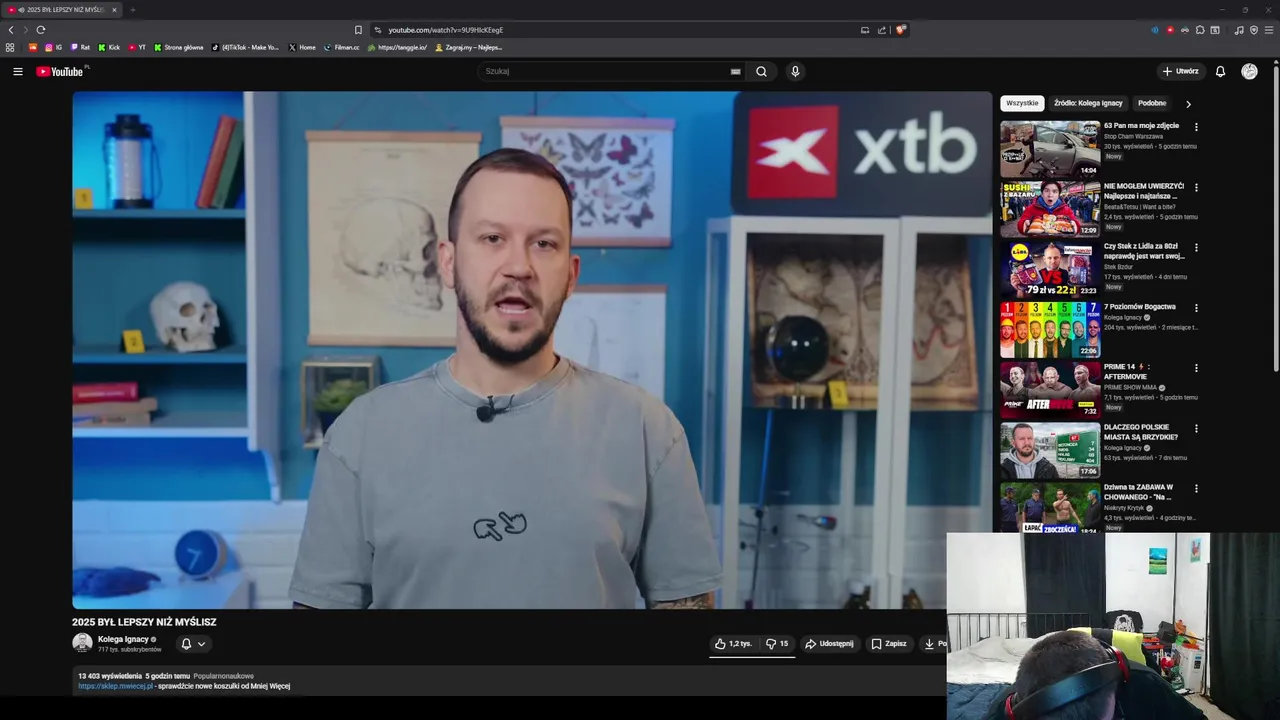The height and width of the screenshot is (720, 1280).
Task: Open the Kick bookmark
Action: point(109,47)
